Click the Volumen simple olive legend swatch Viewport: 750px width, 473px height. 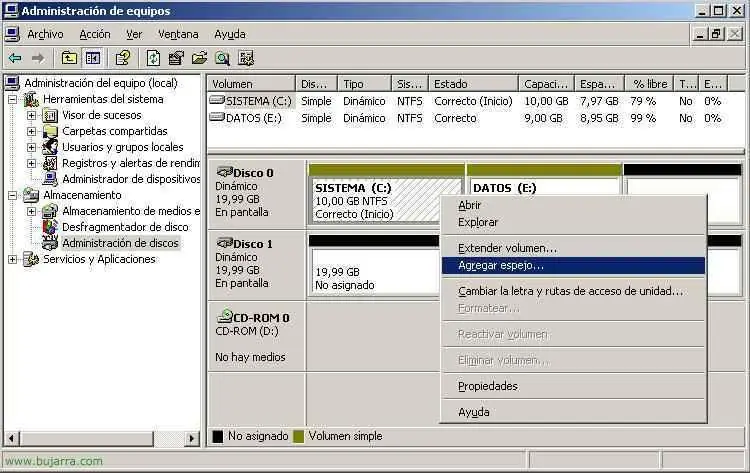[298, 436]
